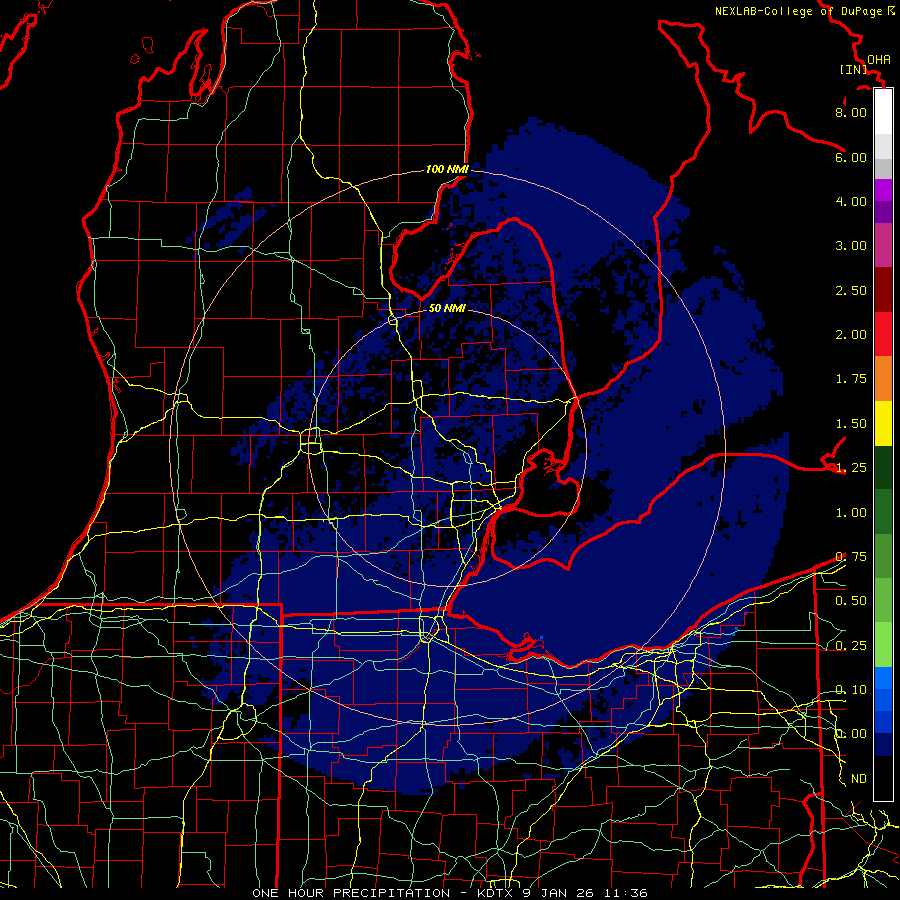Screen dimensions: 900x900
Task: Click the 9 JAN 26 date in caption
Action: point(558,893)
